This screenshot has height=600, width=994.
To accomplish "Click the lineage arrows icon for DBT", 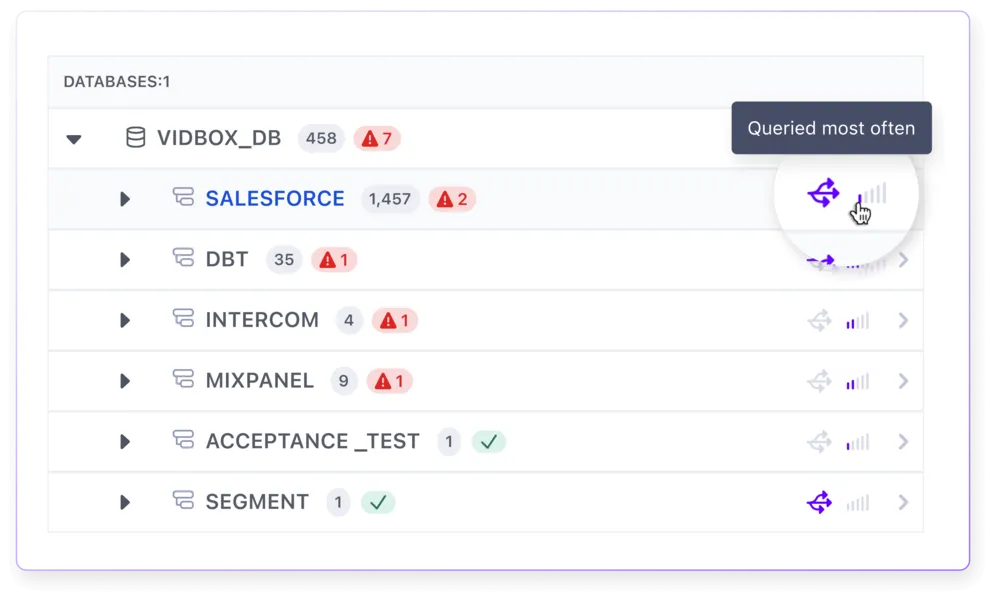I will tap(821, 260).
